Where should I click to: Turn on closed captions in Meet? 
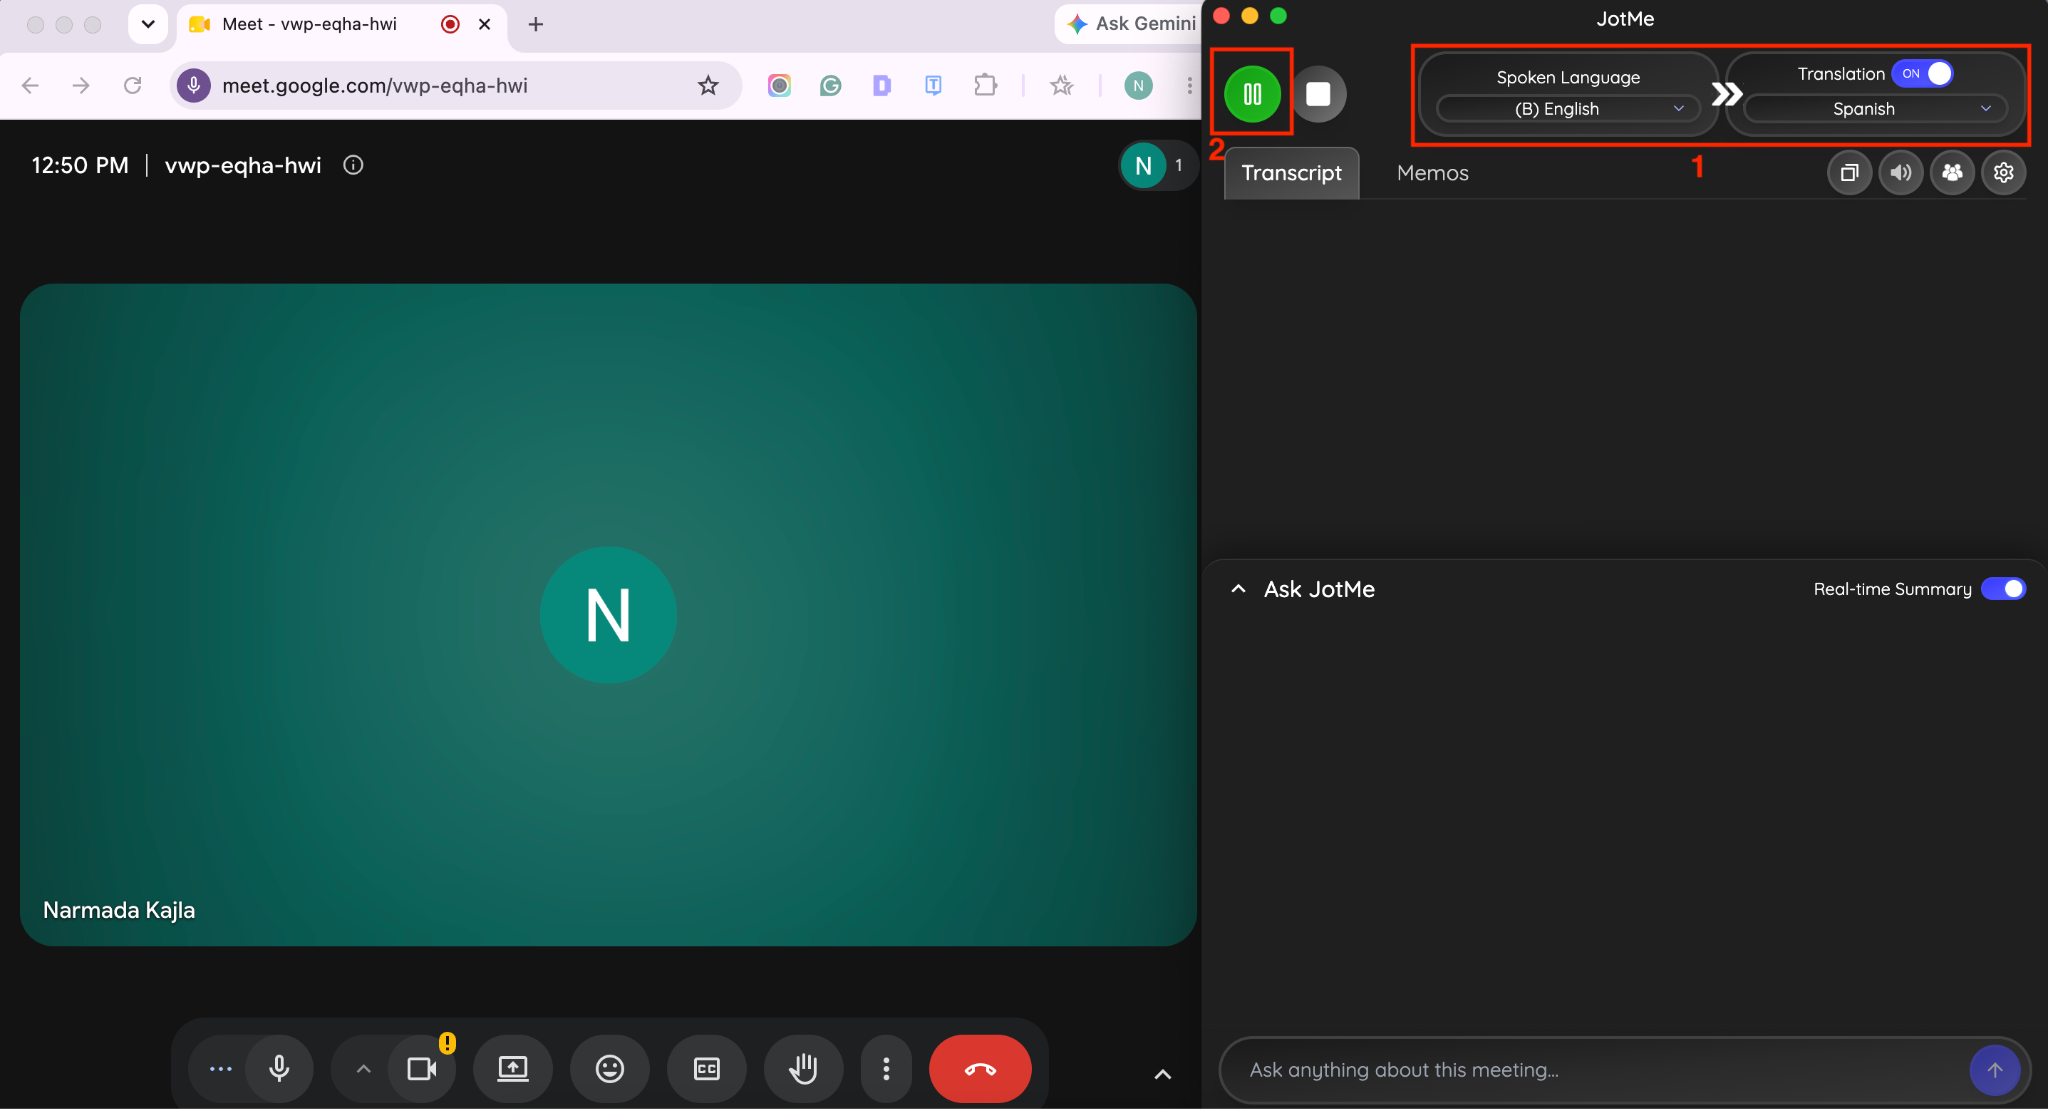point(707,1069)
